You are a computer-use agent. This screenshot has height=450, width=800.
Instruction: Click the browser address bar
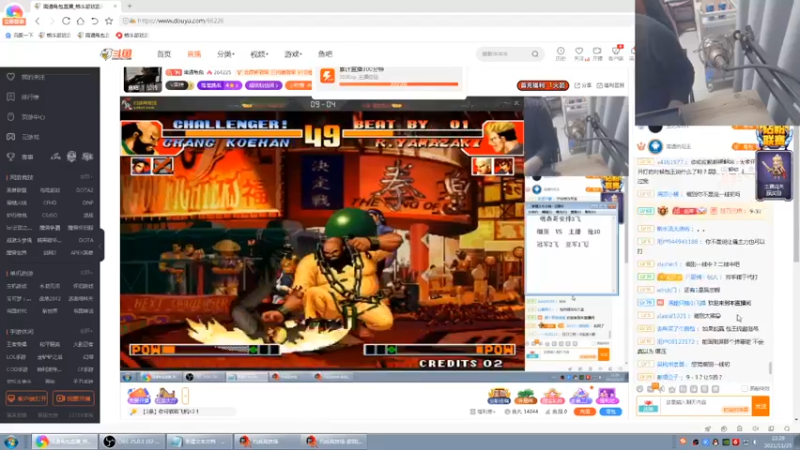(x=375, y=21)
